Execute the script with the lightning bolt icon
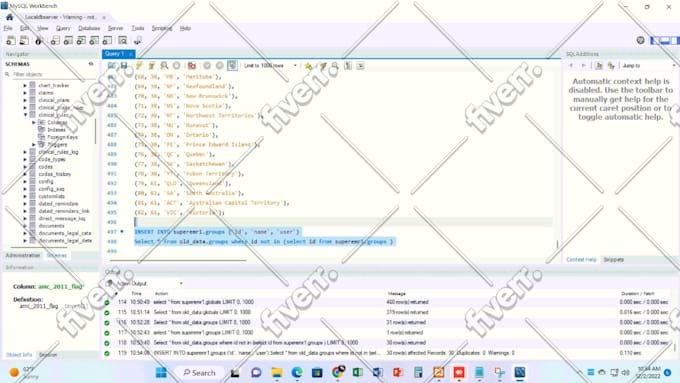 pos(139,65)
